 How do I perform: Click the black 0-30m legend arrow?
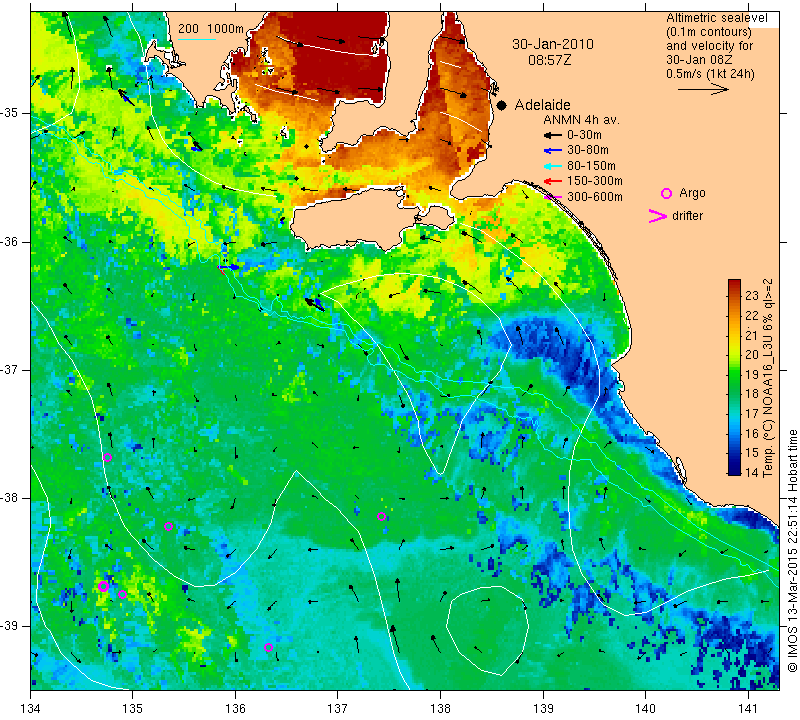click(x=552, y=135)
